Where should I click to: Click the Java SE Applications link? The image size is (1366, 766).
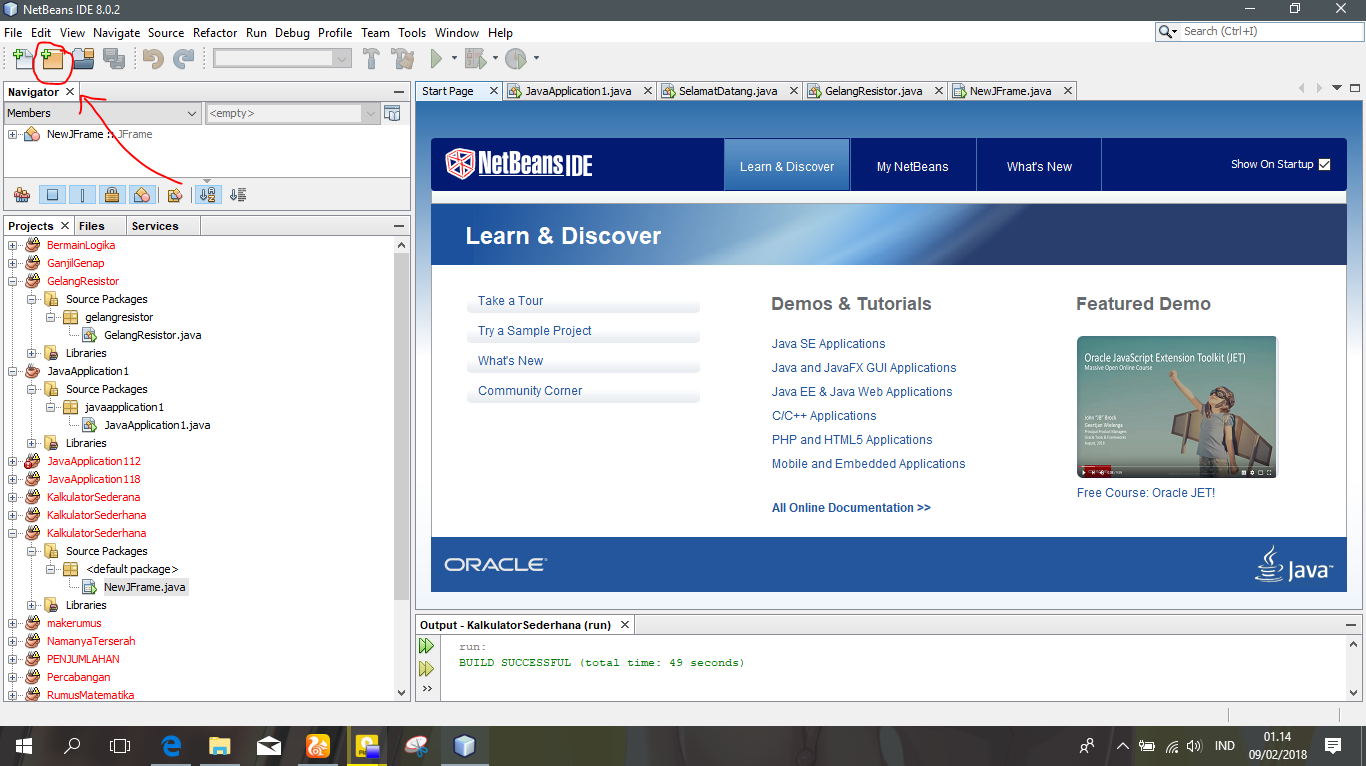[828, 343]
